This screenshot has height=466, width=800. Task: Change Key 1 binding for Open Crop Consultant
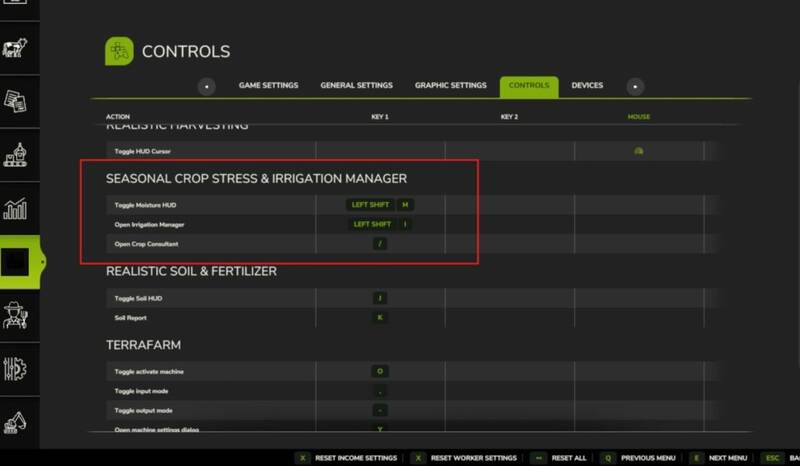pos(380,244)
